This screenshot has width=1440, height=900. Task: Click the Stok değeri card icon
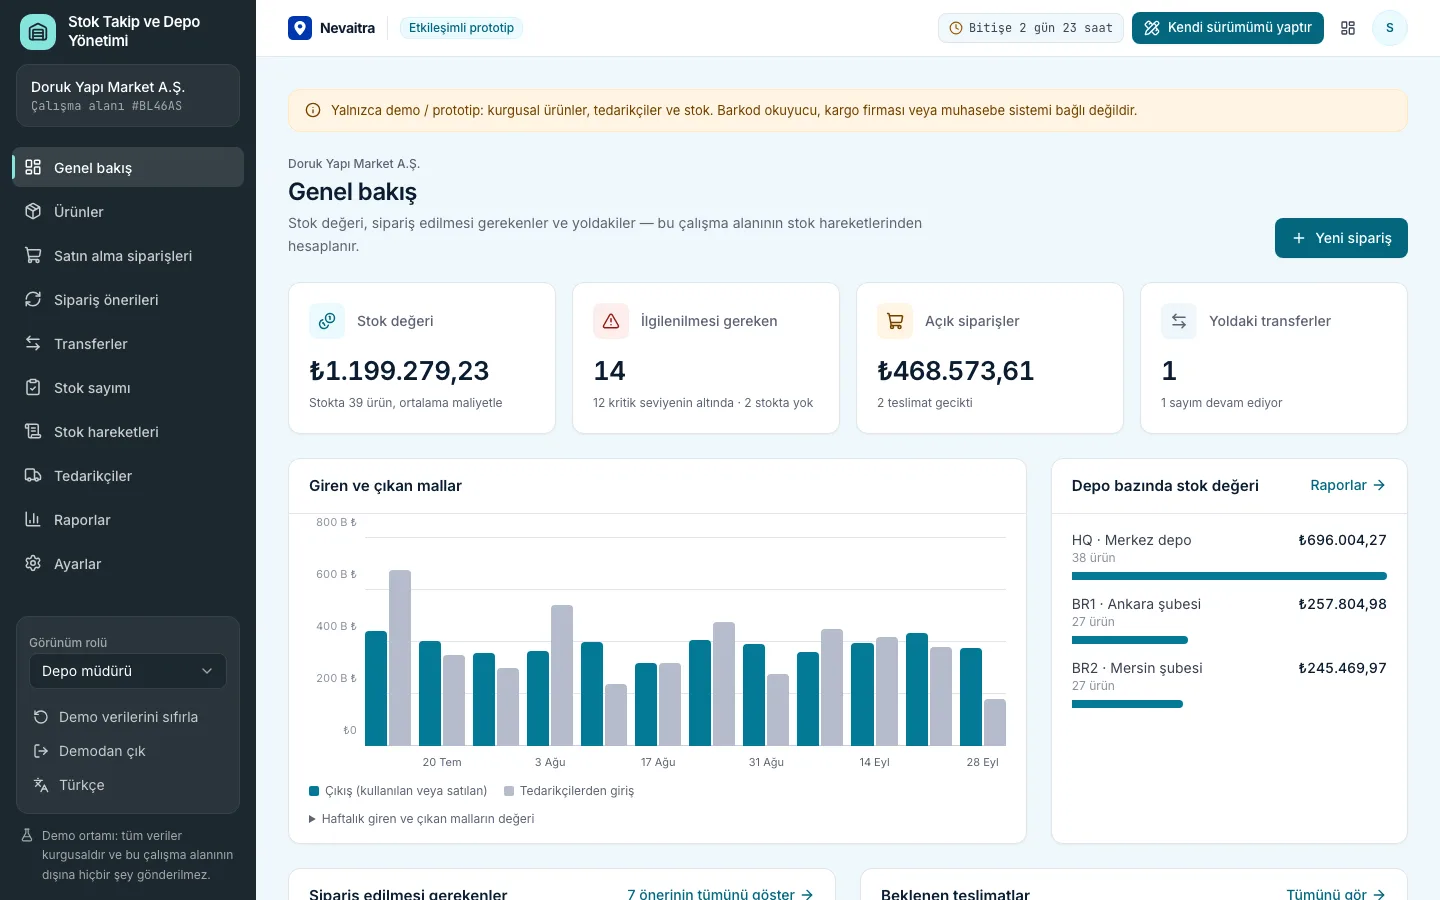(327, 321)
